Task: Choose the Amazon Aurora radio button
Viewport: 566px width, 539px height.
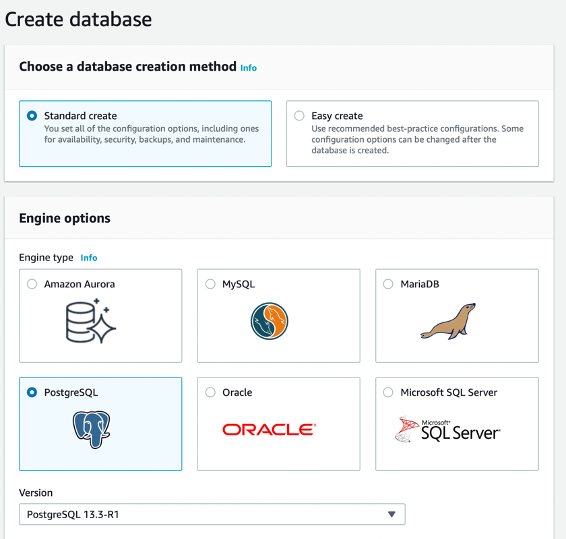Action: 32,284
